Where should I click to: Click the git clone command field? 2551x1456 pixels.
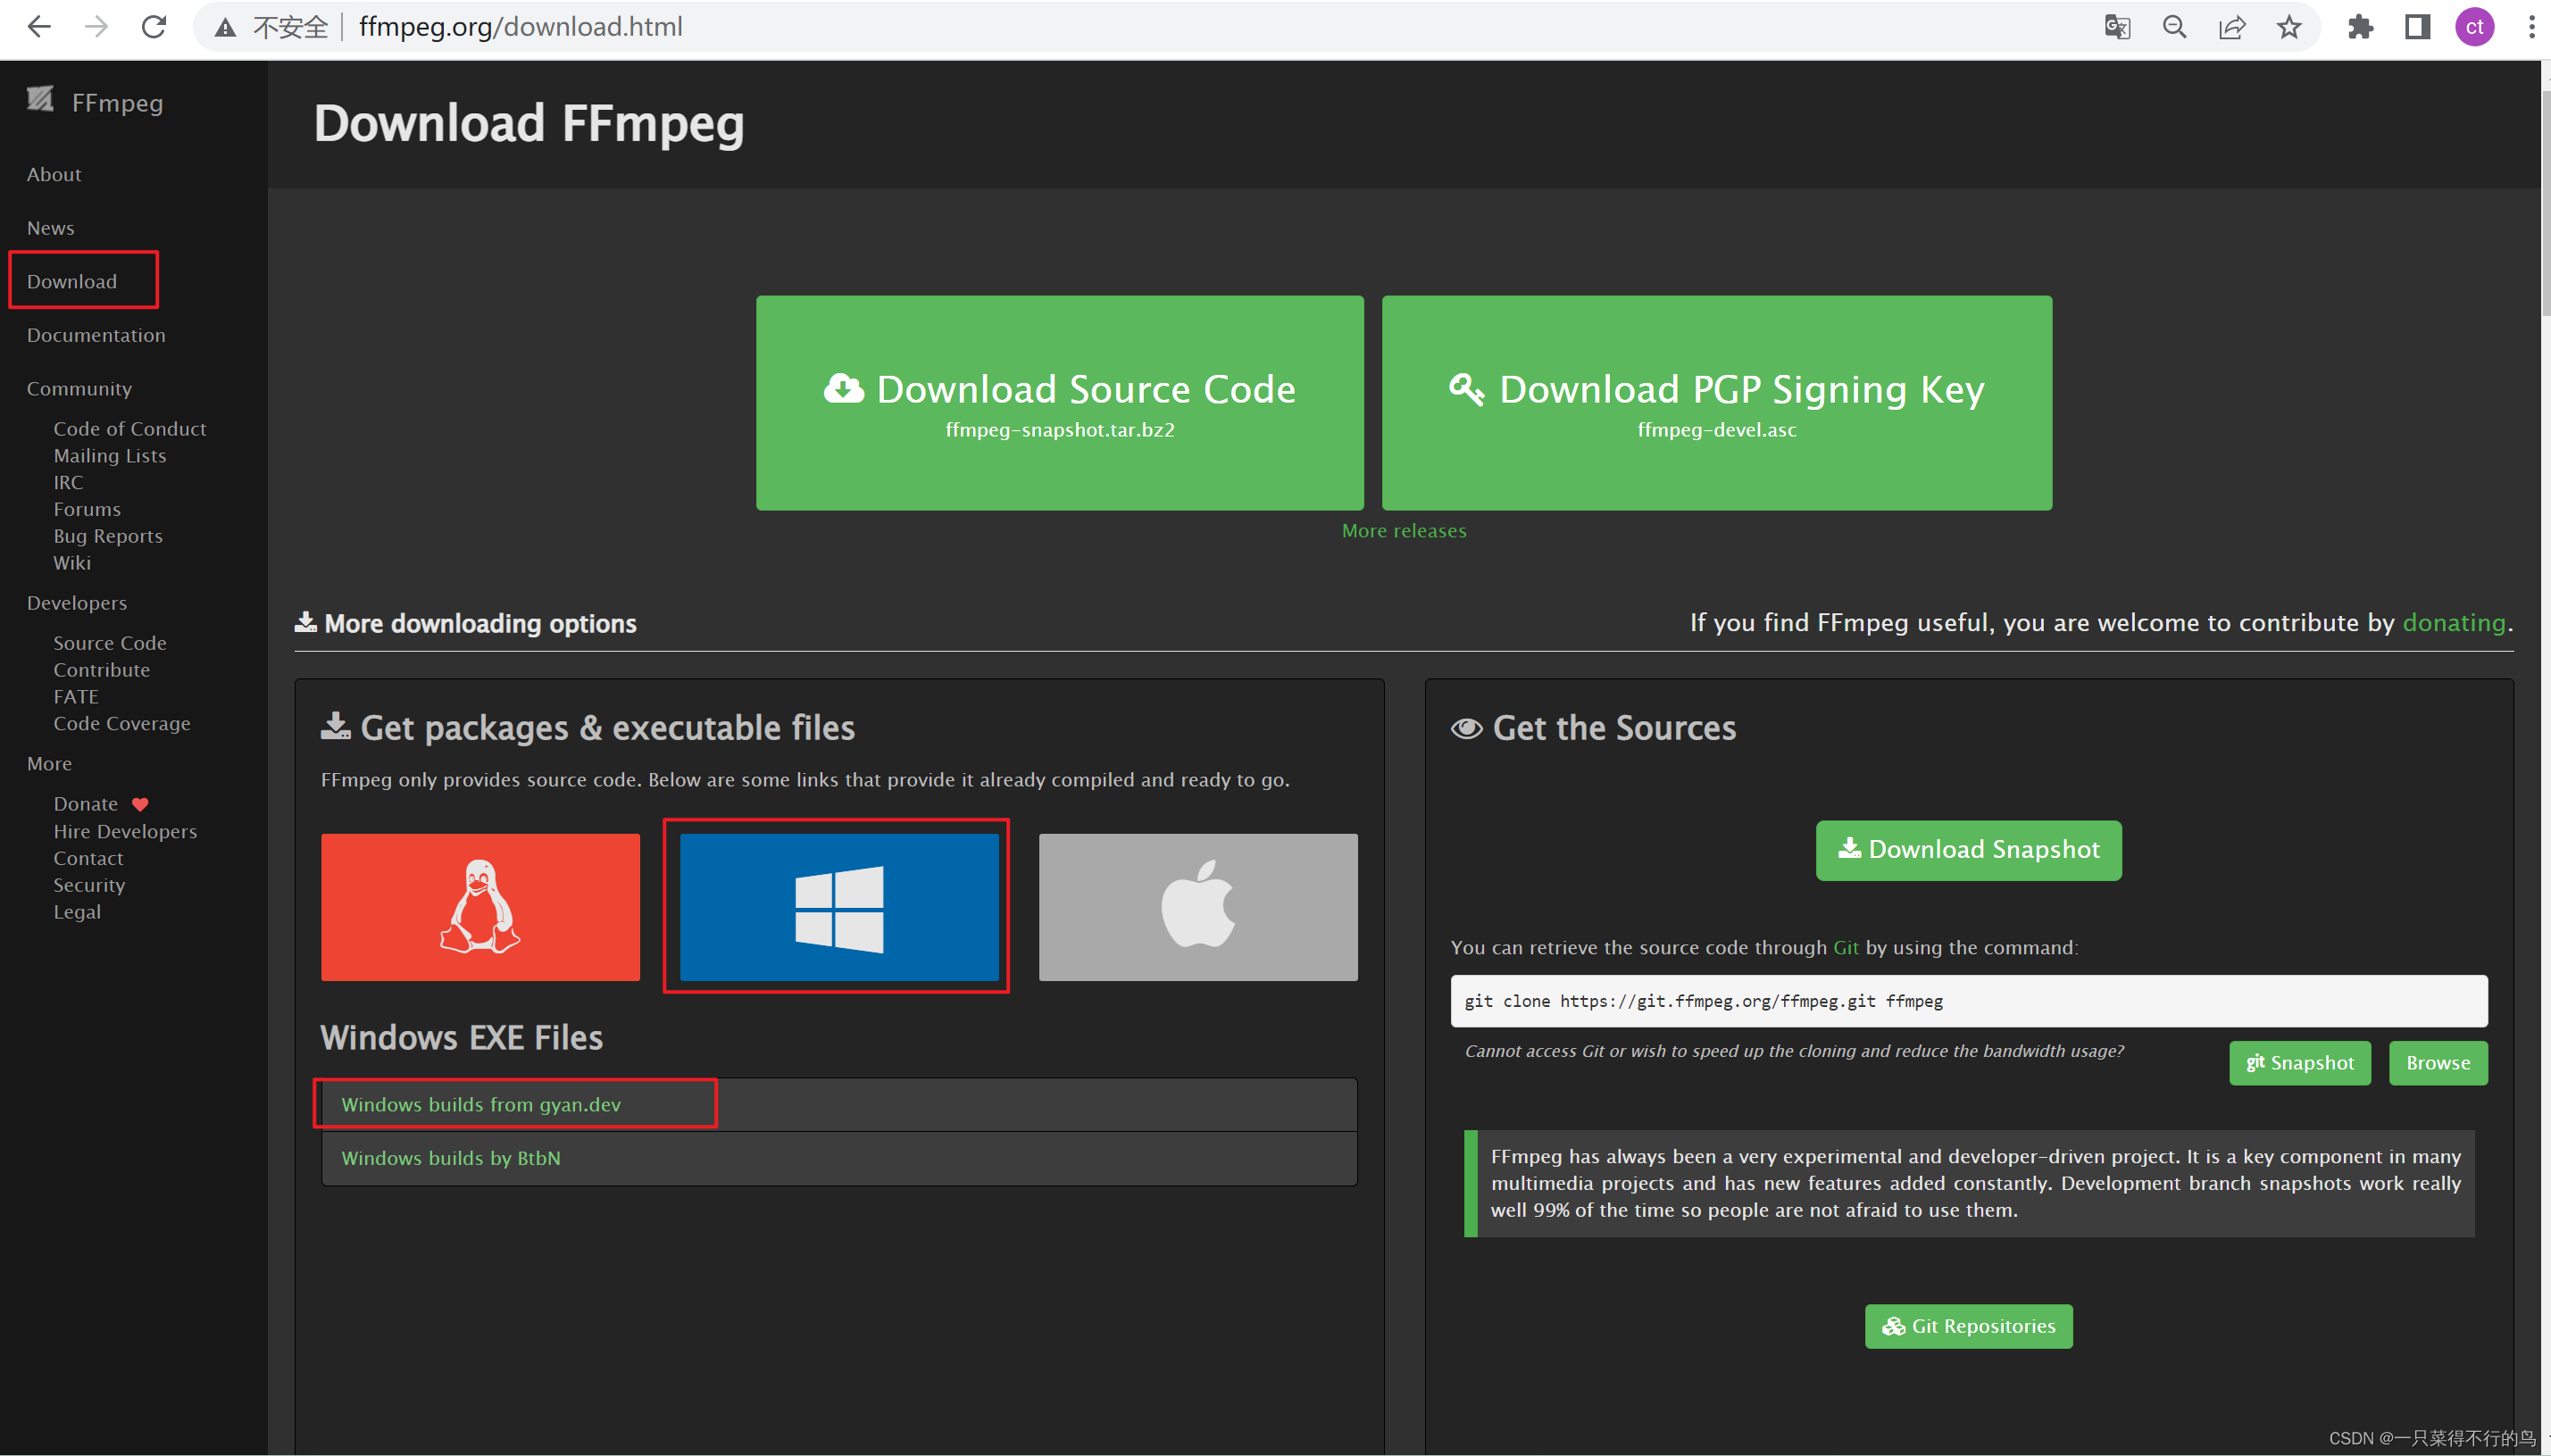pos(1968,1001)
